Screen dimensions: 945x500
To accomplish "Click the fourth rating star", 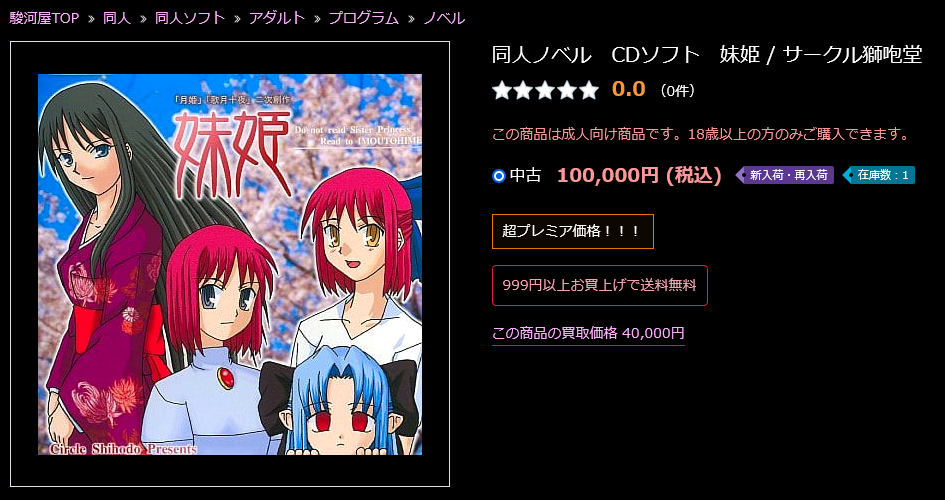I will (x=567, y=90).
